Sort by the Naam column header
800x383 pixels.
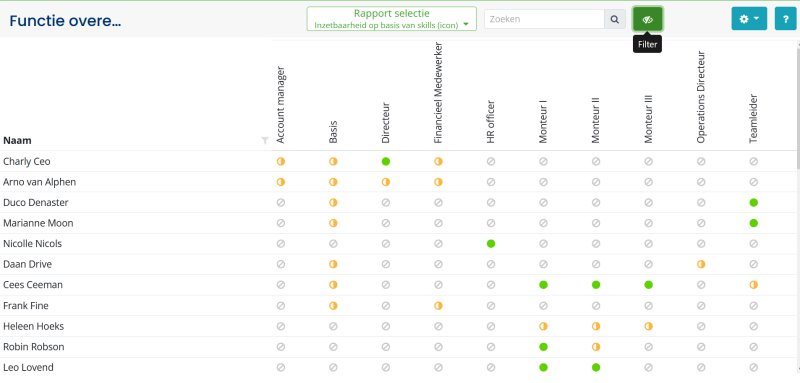pyautogui.click(x=17, y=140)
